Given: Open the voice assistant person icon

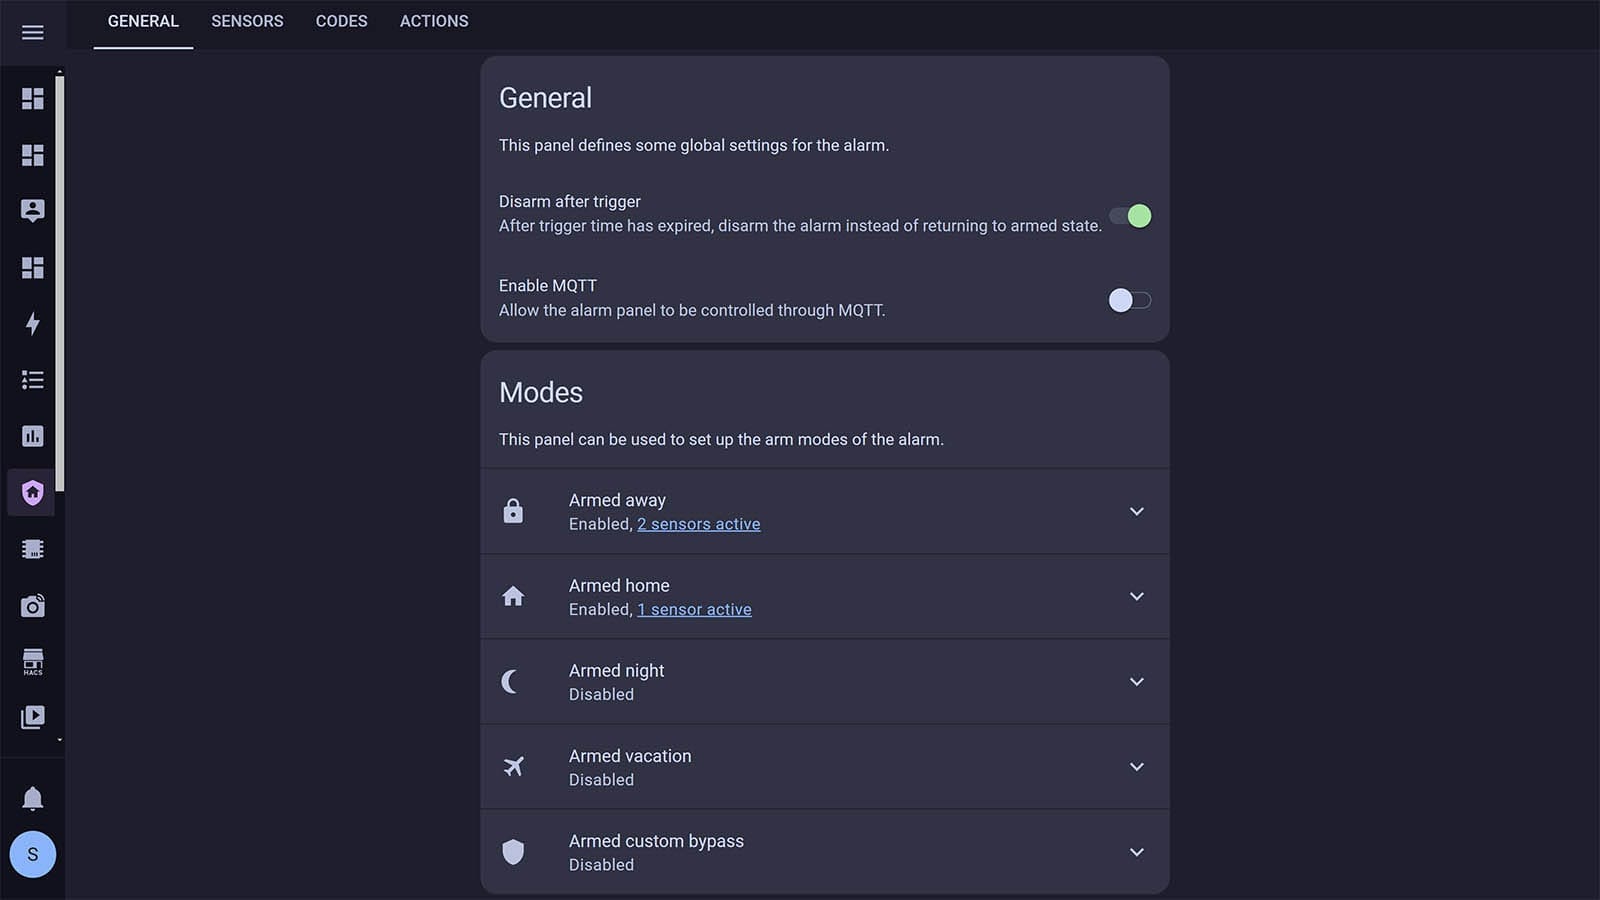Looking at the screenshot, I should click(x=32, y=210).
